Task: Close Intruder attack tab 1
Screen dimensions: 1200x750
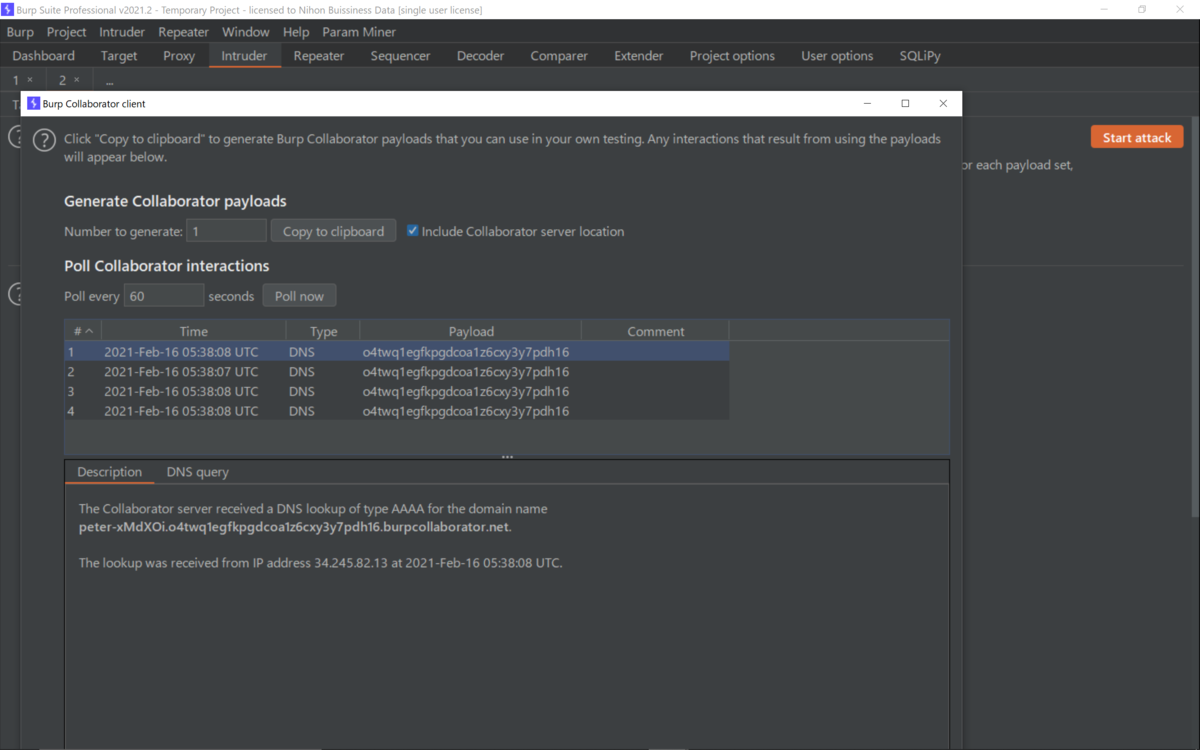Action: click(x=30, y=80)
